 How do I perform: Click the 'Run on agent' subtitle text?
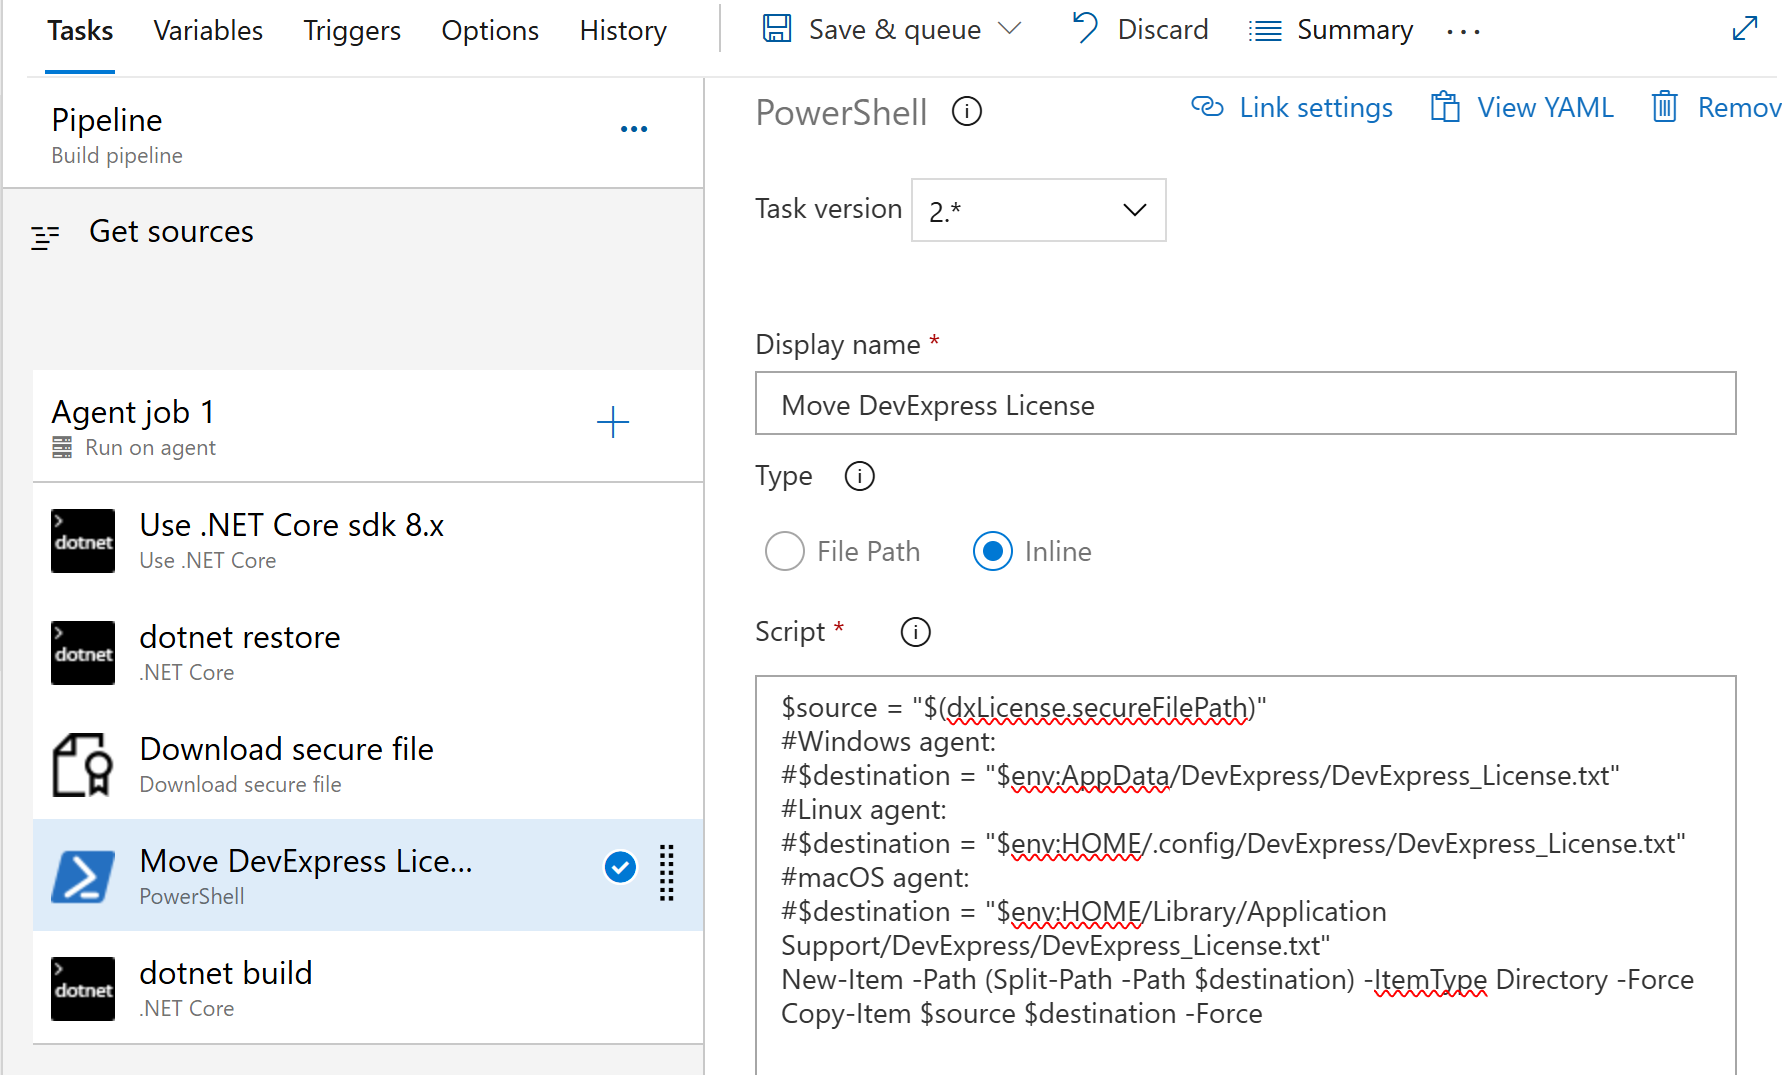point(150,448)
